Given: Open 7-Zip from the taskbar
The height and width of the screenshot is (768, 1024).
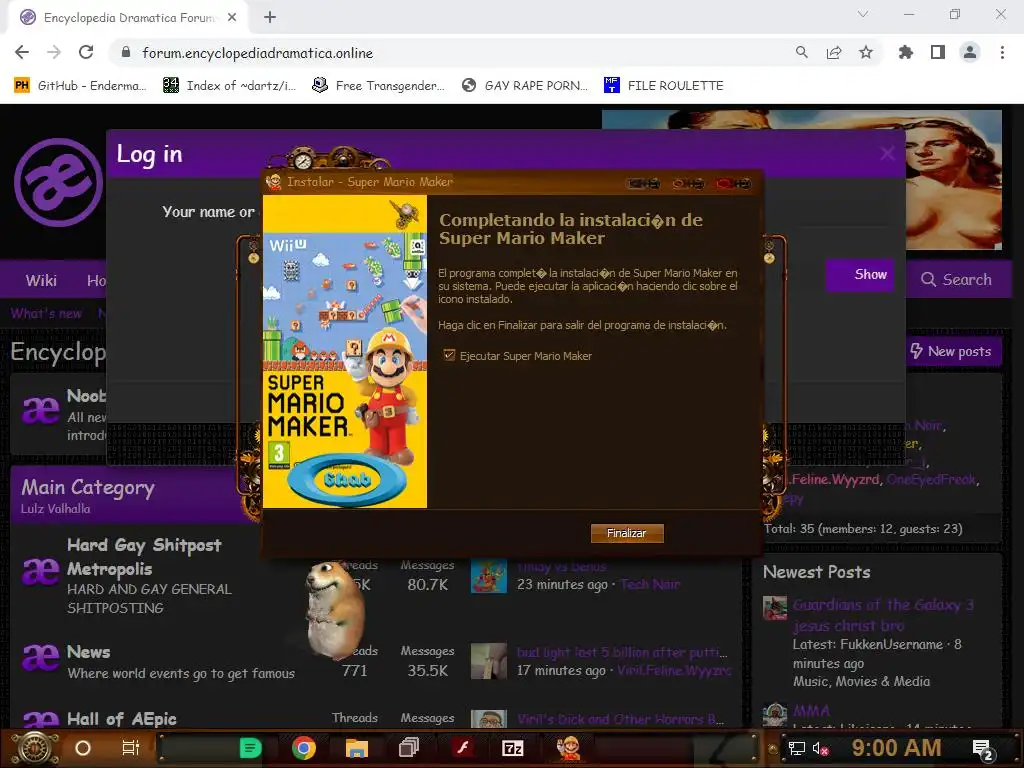Looking at the screenshot, I should pyautogui.click(x=513, y=748).
